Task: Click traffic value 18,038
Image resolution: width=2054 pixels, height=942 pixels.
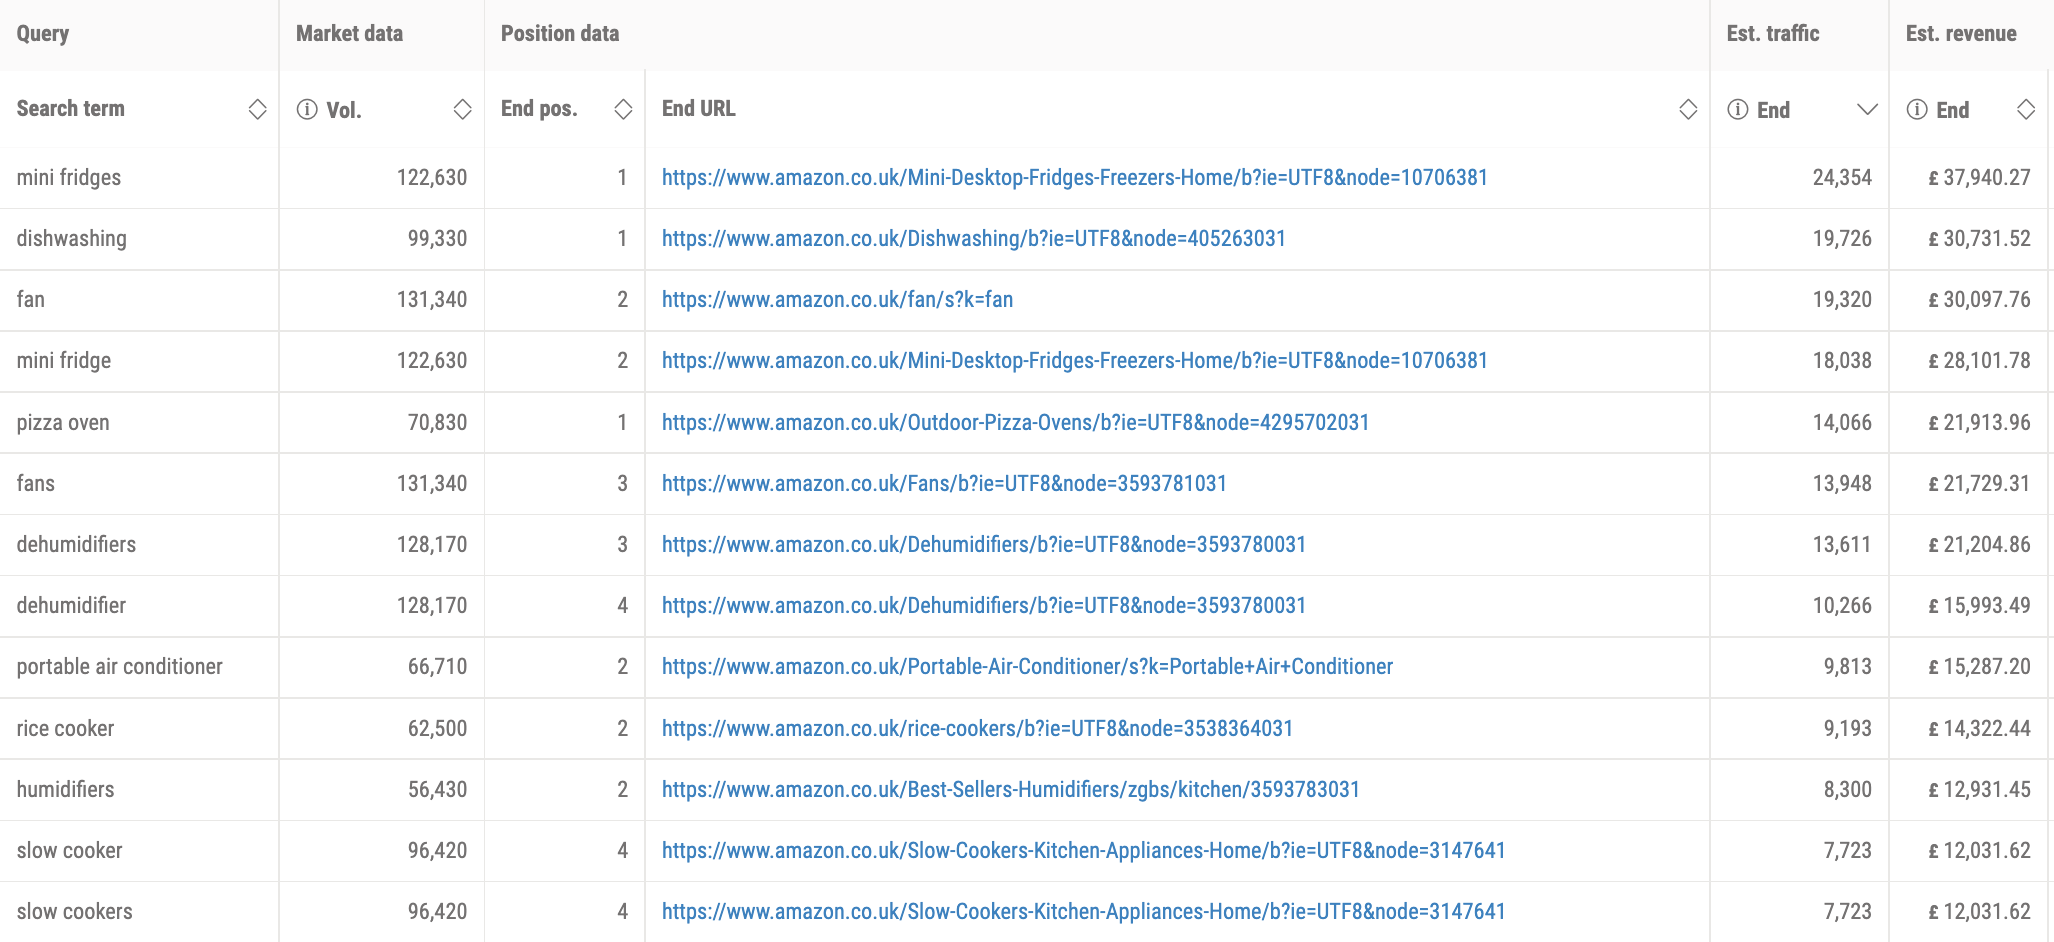Action: [1842, 361]
